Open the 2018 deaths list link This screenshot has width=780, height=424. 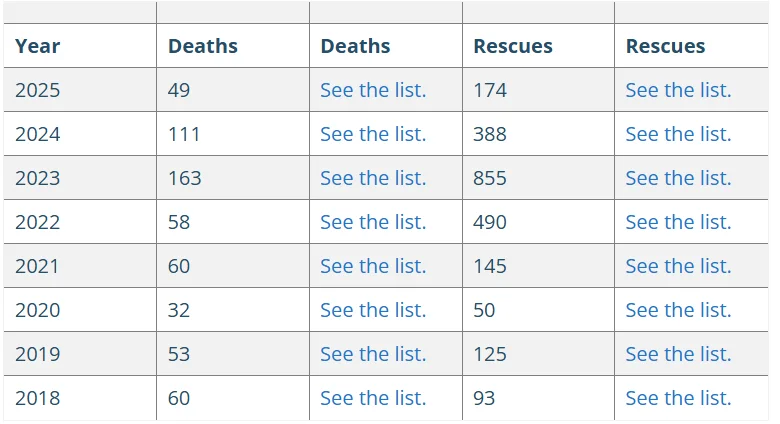(373, 398)
